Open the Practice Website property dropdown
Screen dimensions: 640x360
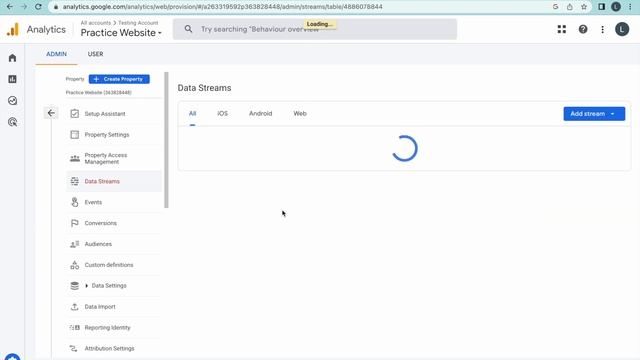pos(121,33)
